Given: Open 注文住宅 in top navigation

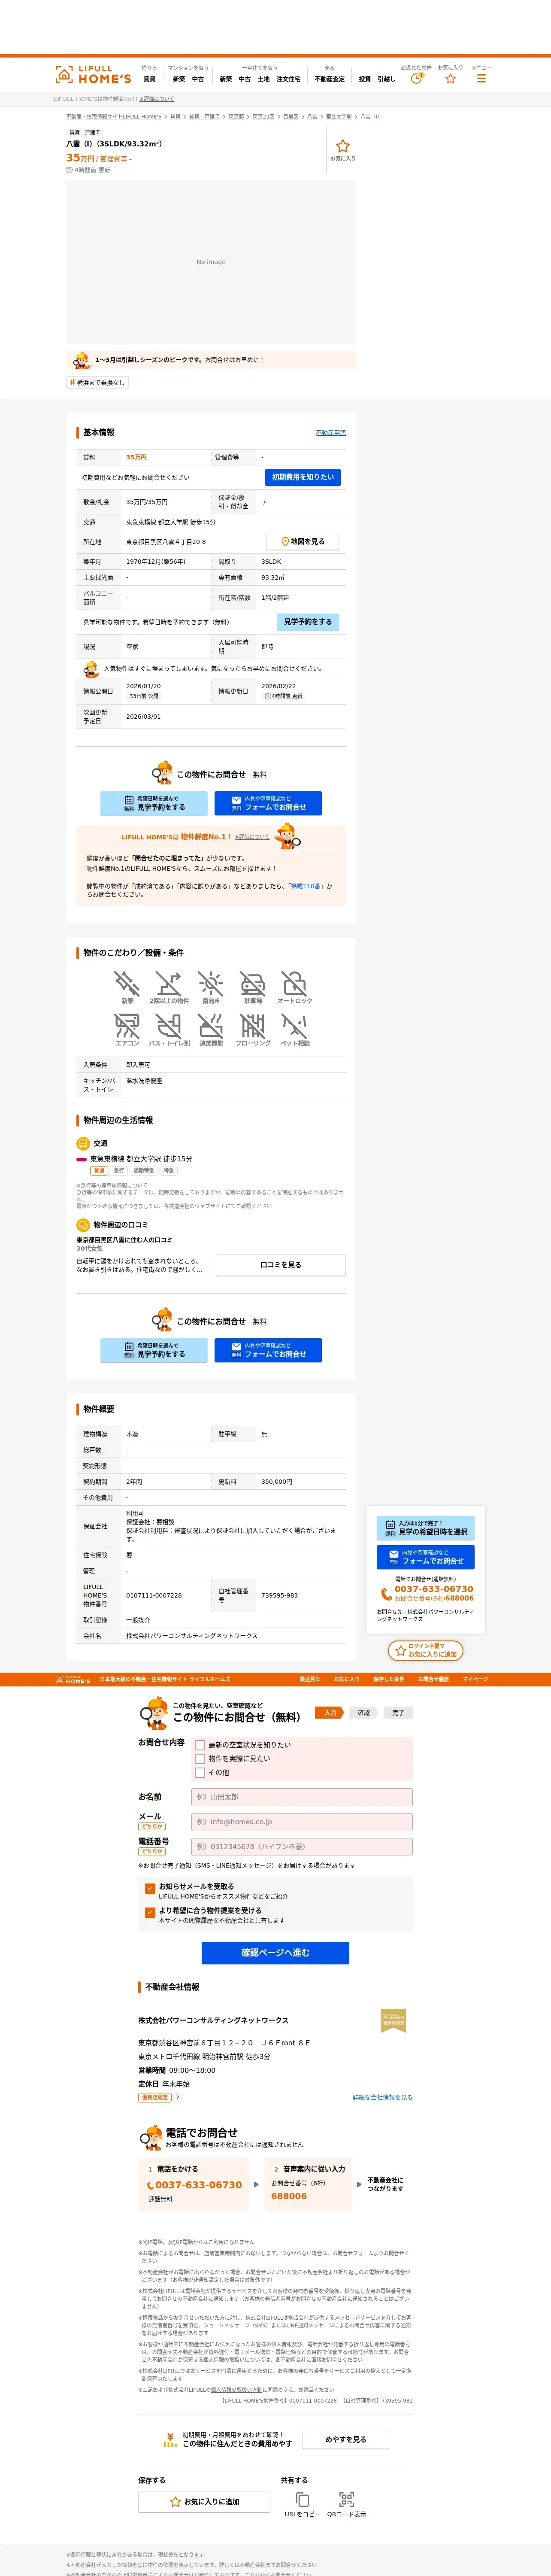Looking at the screenshot, I should pyautogui.click(x=288, y=79).
